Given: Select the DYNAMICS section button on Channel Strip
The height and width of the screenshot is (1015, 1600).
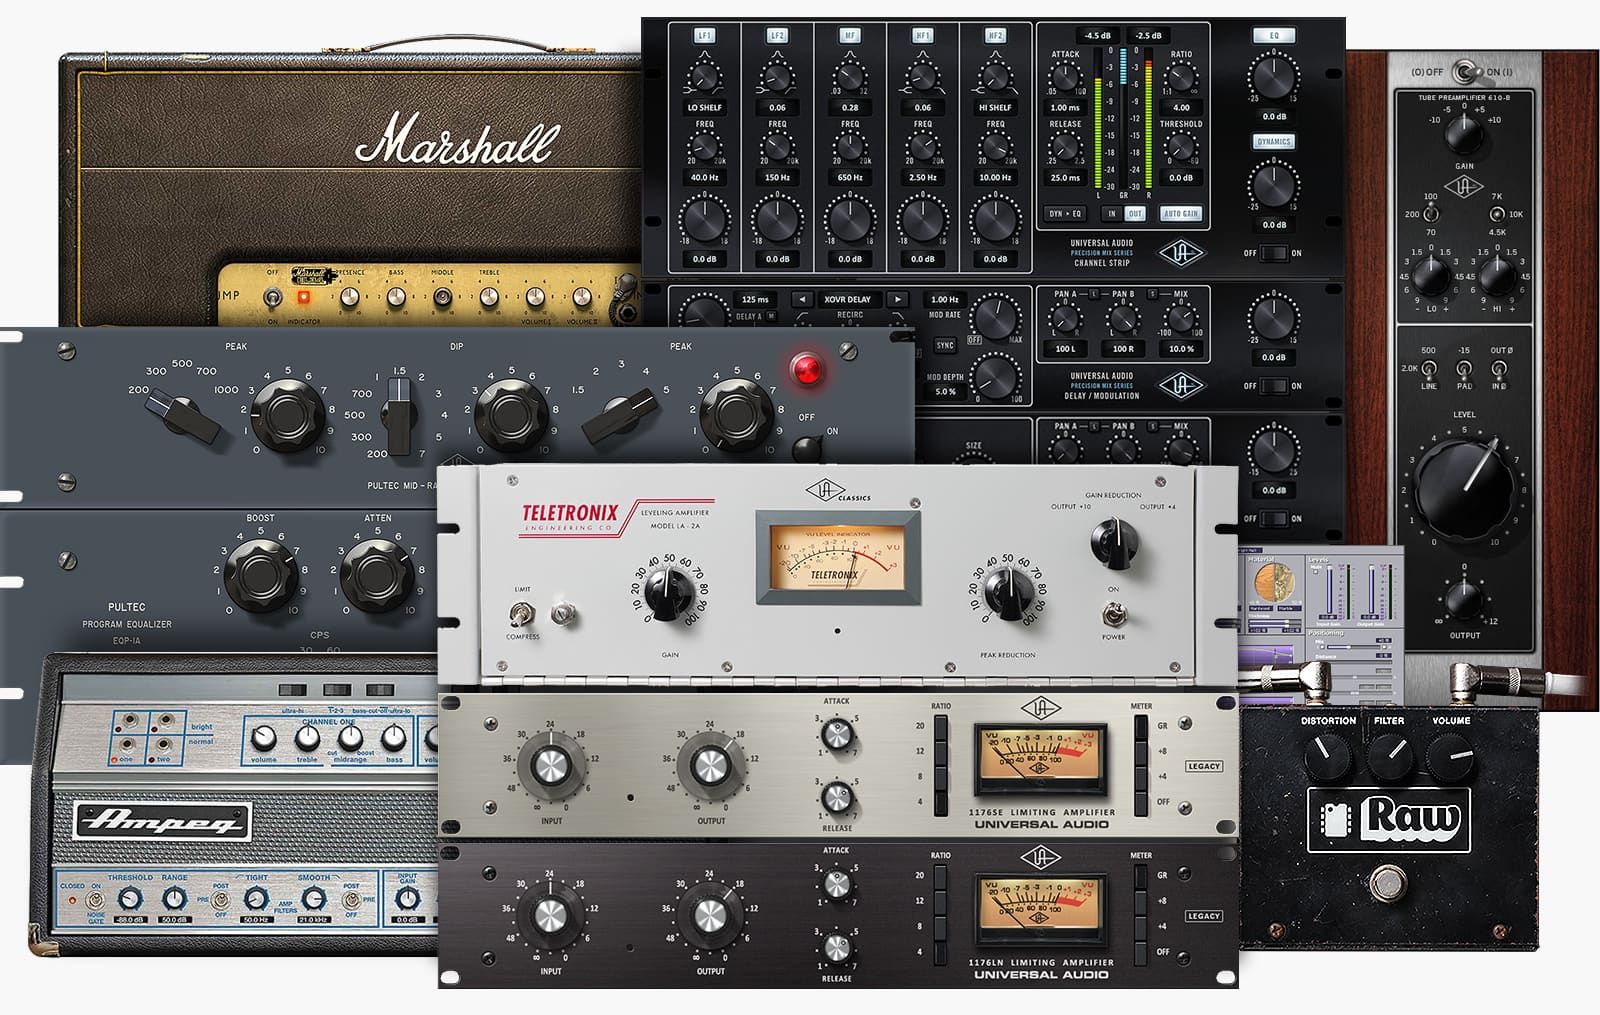Looking at the screenshot, I should coord(1273,141).
